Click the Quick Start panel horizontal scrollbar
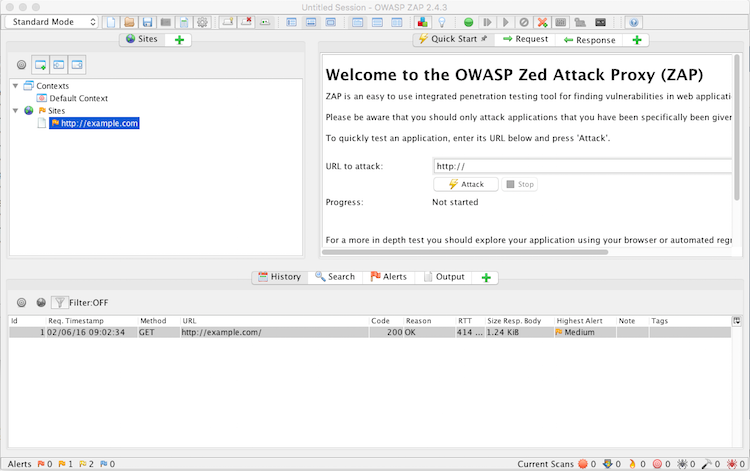750x471 pixels. tap(465, 252)
